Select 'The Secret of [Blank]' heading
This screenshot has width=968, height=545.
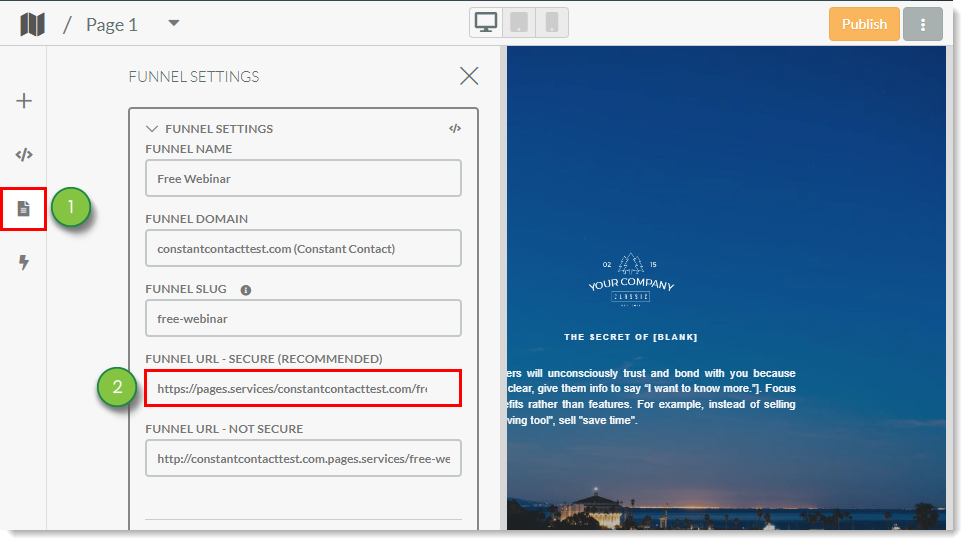tap(630, 337)
